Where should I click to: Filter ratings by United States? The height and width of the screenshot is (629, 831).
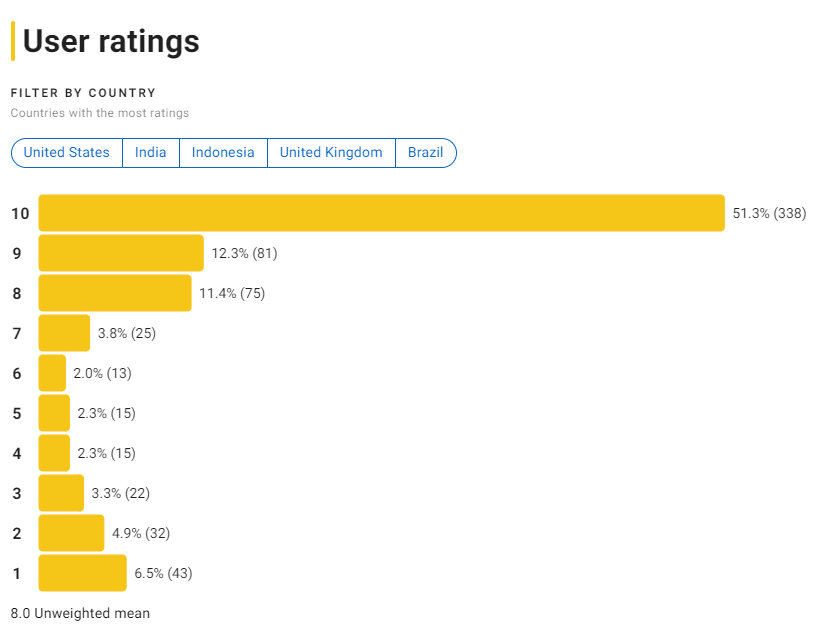66,152
